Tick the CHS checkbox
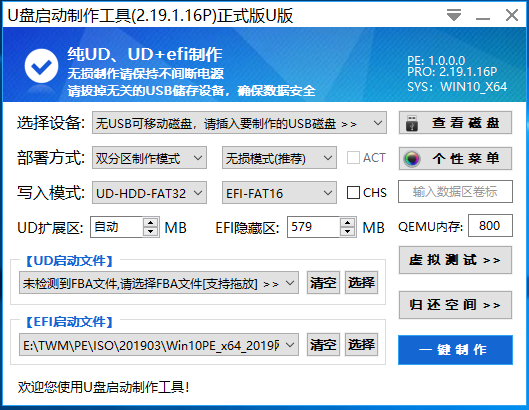Viewport: 529px width, 410px height. [353, 193]
